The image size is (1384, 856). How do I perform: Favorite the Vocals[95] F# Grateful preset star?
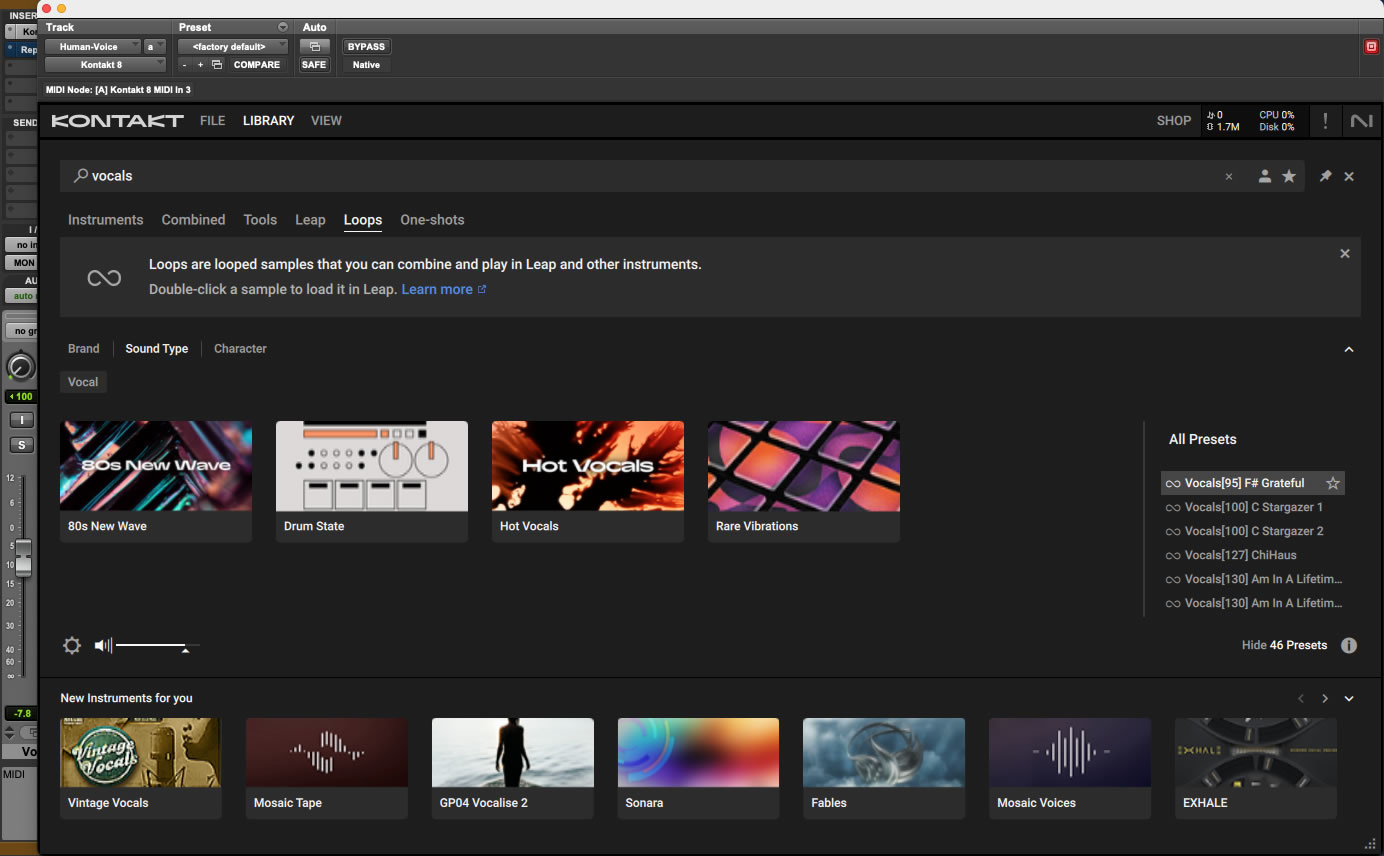pyautogui.click(x=1332, y=483)
